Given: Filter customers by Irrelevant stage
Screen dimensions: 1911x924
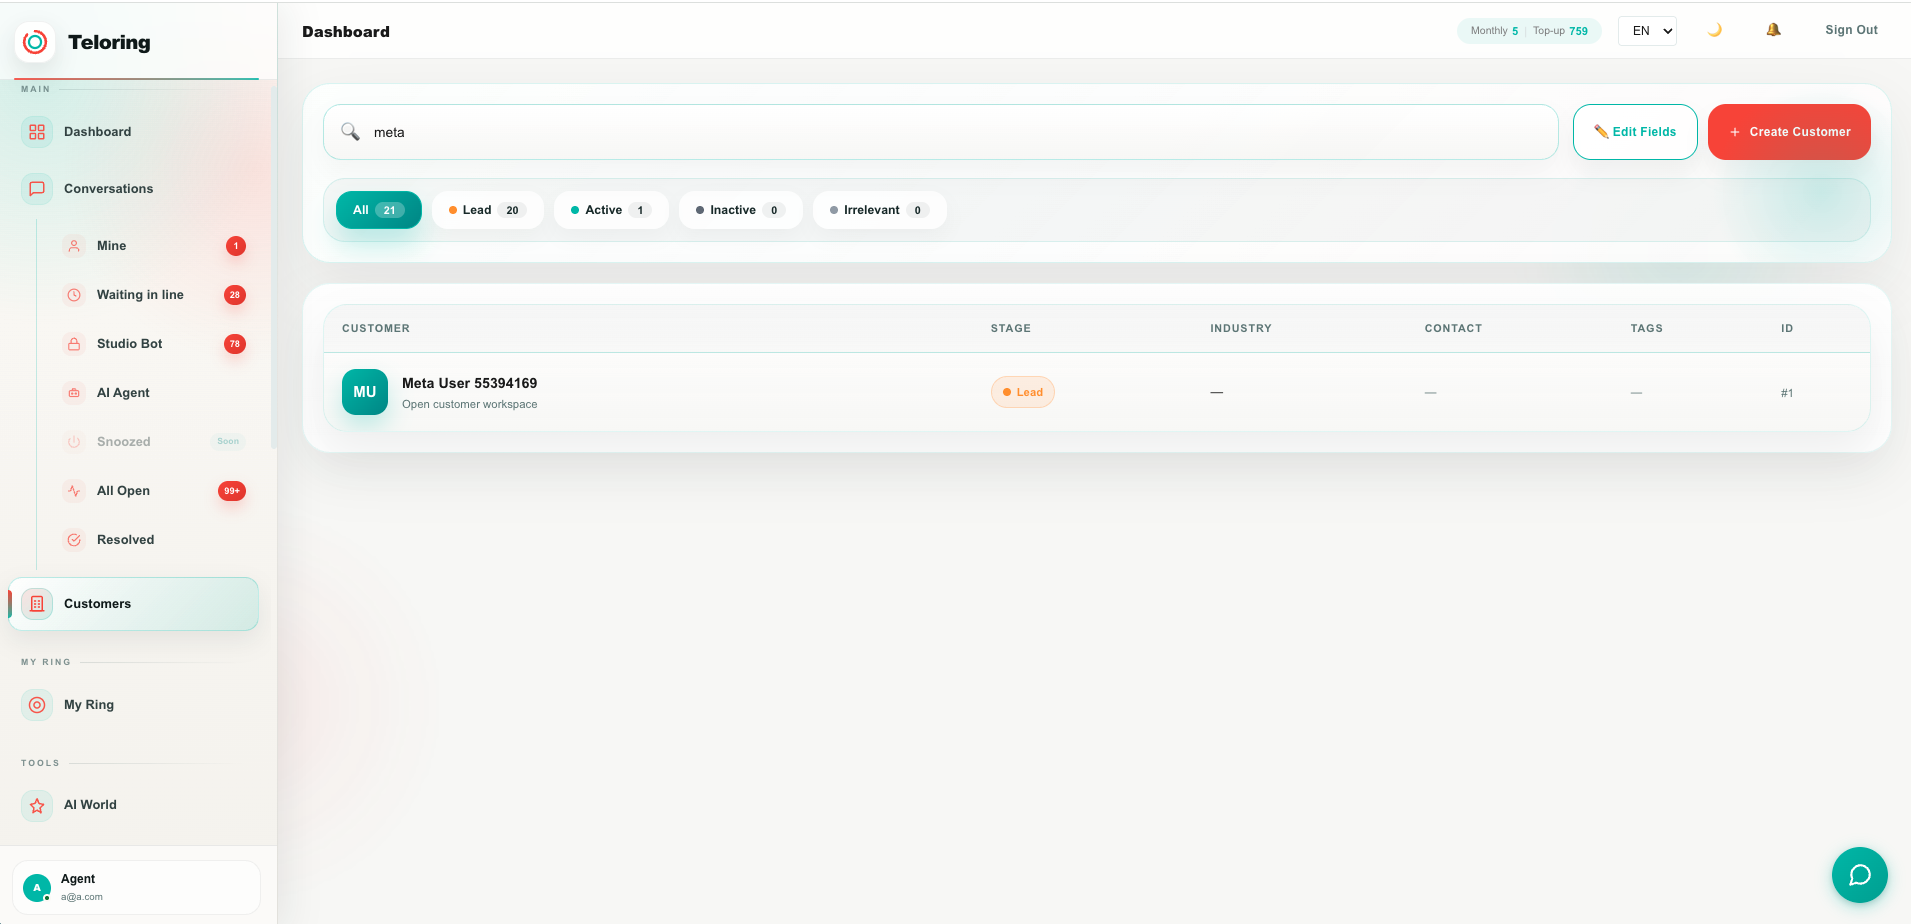Looking at the screenshot, I should (x=880, y=210).
